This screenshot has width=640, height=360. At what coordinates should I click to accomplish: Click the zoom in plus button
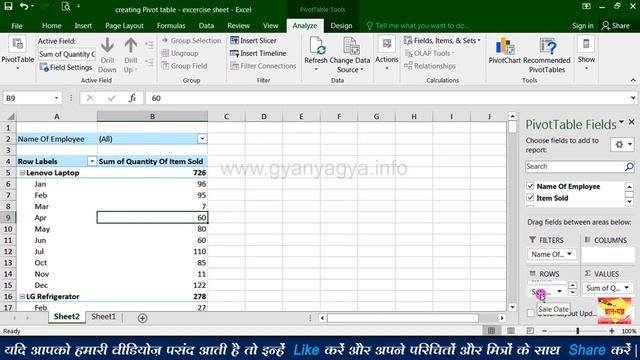click(611, 331)
